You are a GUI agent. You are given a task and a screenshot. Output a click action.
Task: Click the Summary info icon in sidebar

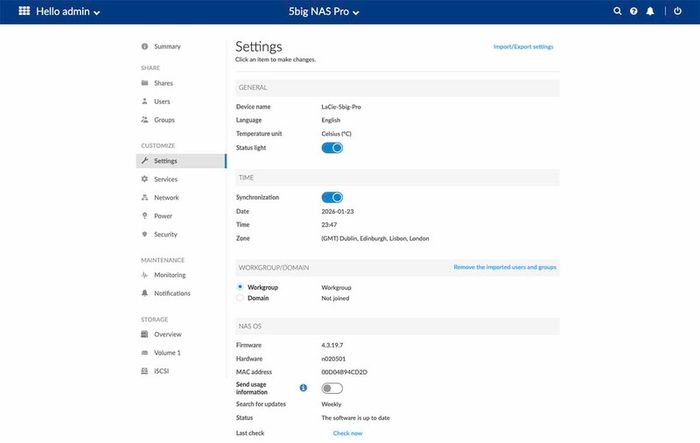(x=145, y=46)
